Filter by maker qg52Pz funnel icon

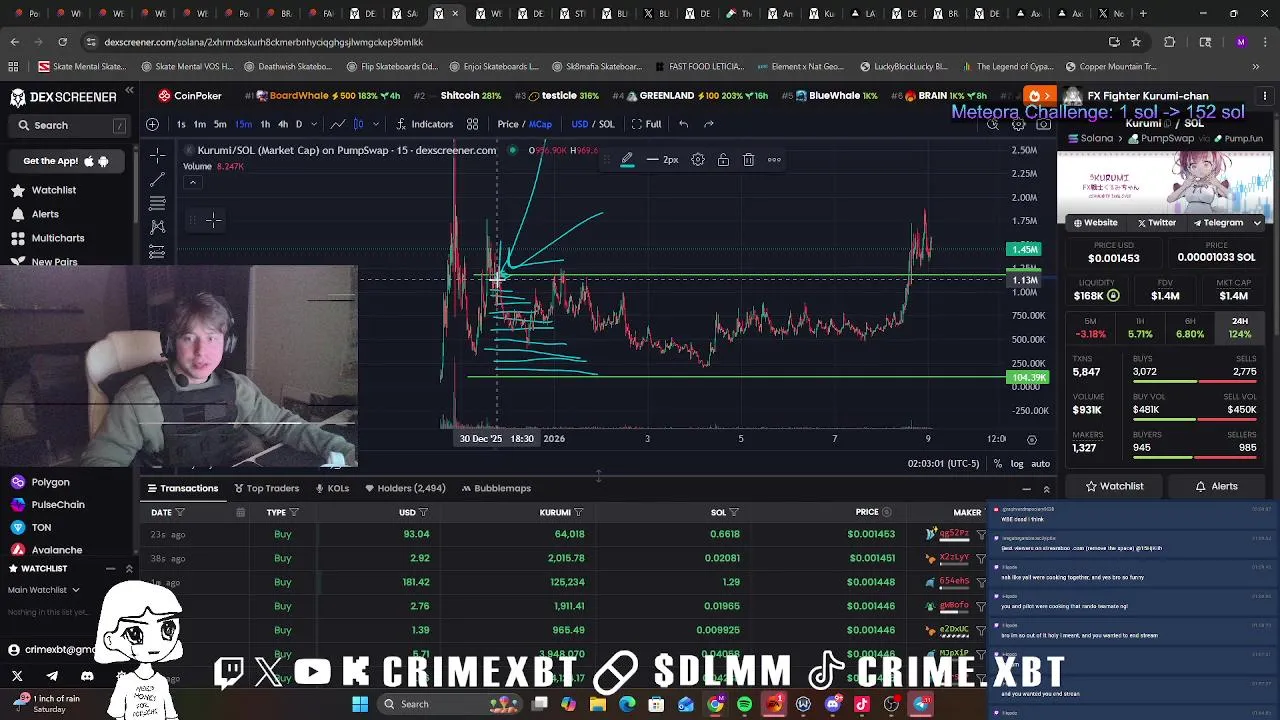click(981, 534)
